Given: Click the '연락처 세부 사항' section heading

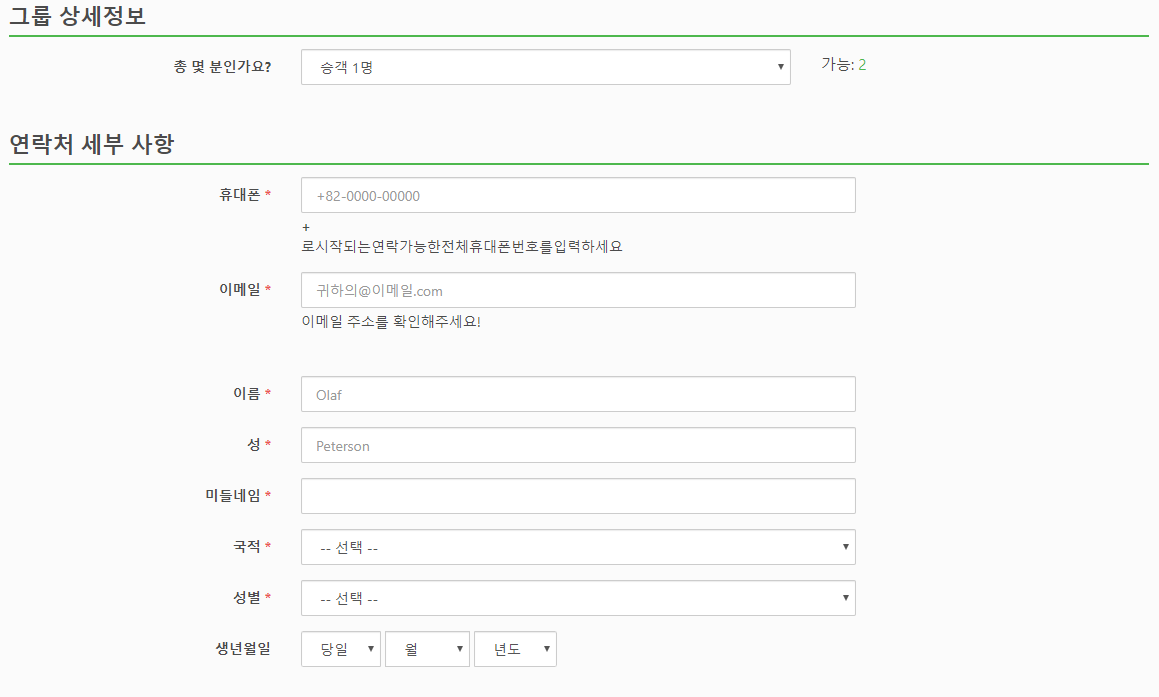Looking at the screenshot, I should [x=92, y=143].
